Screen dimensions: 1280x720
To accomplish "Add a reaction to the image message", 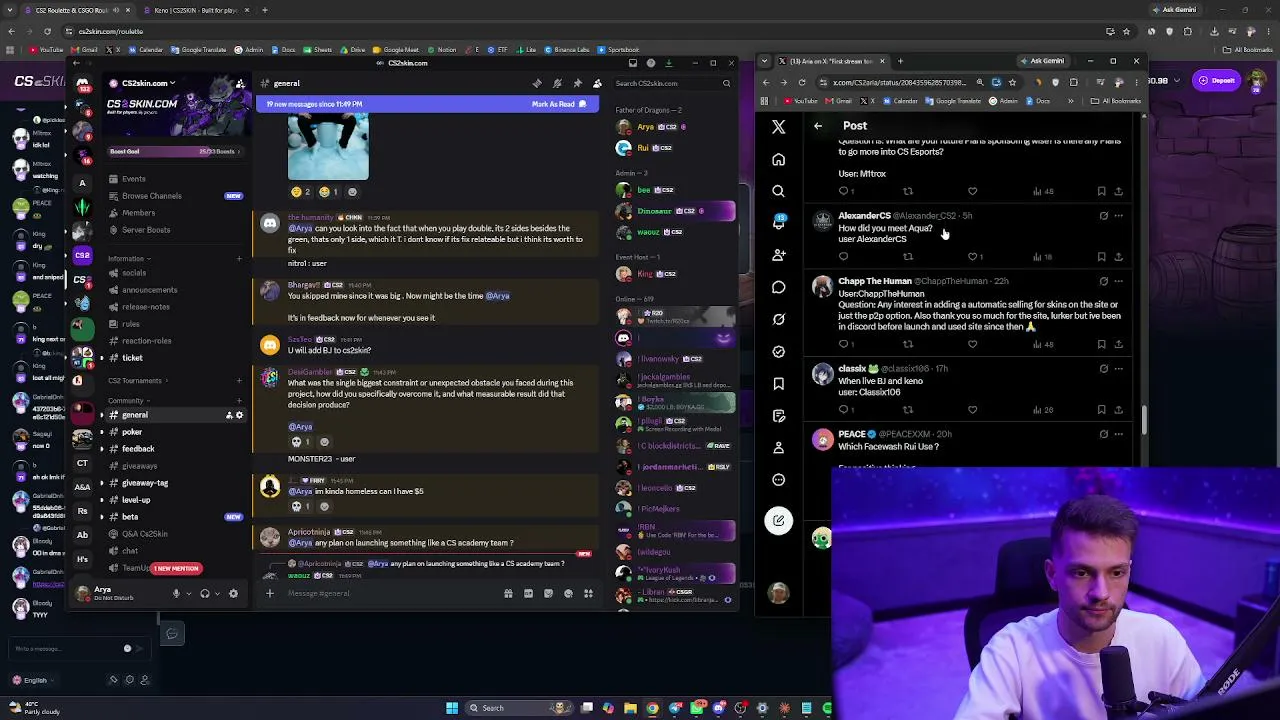I will [x=352, y=192].
